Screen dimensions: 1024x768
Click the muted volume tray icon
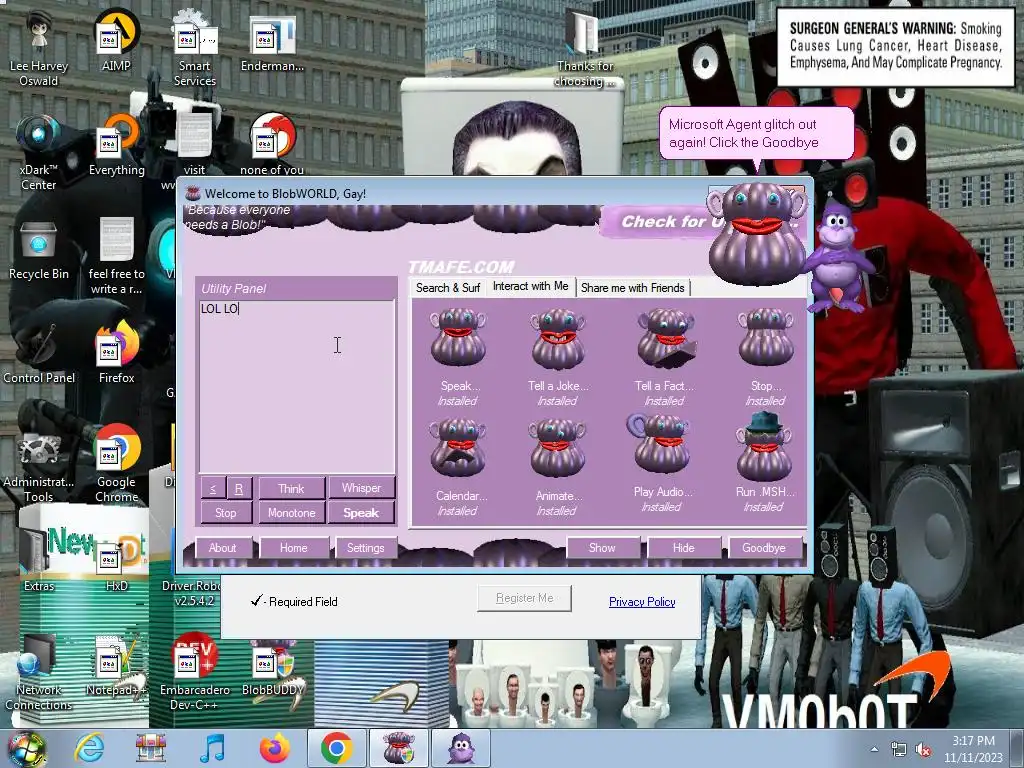(x=923, y=750)
